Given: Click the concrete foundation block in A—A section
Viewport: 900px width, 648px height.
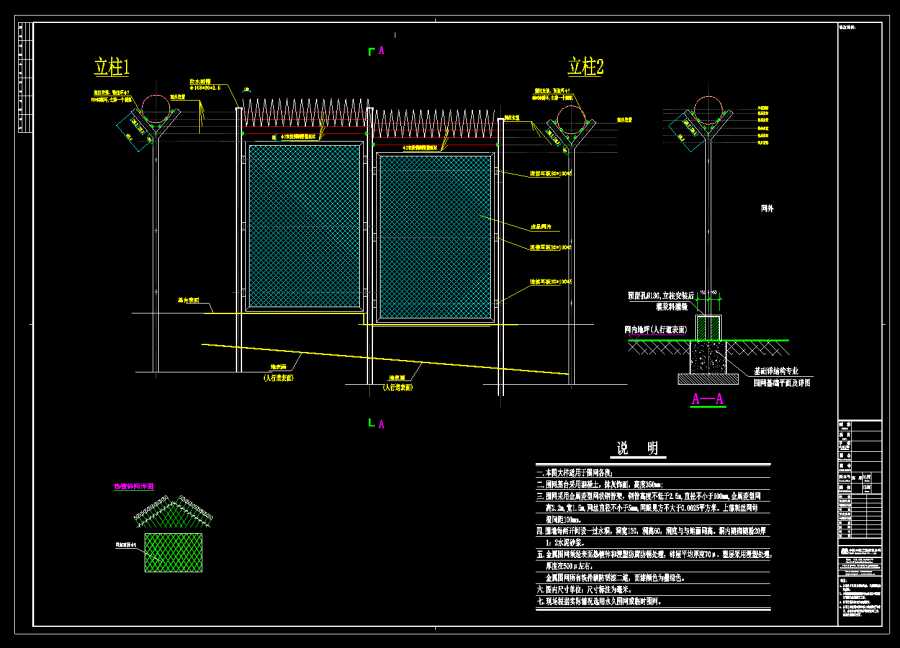Looking at the screenshot, I should pyautogui.click(x=708, y=353).
